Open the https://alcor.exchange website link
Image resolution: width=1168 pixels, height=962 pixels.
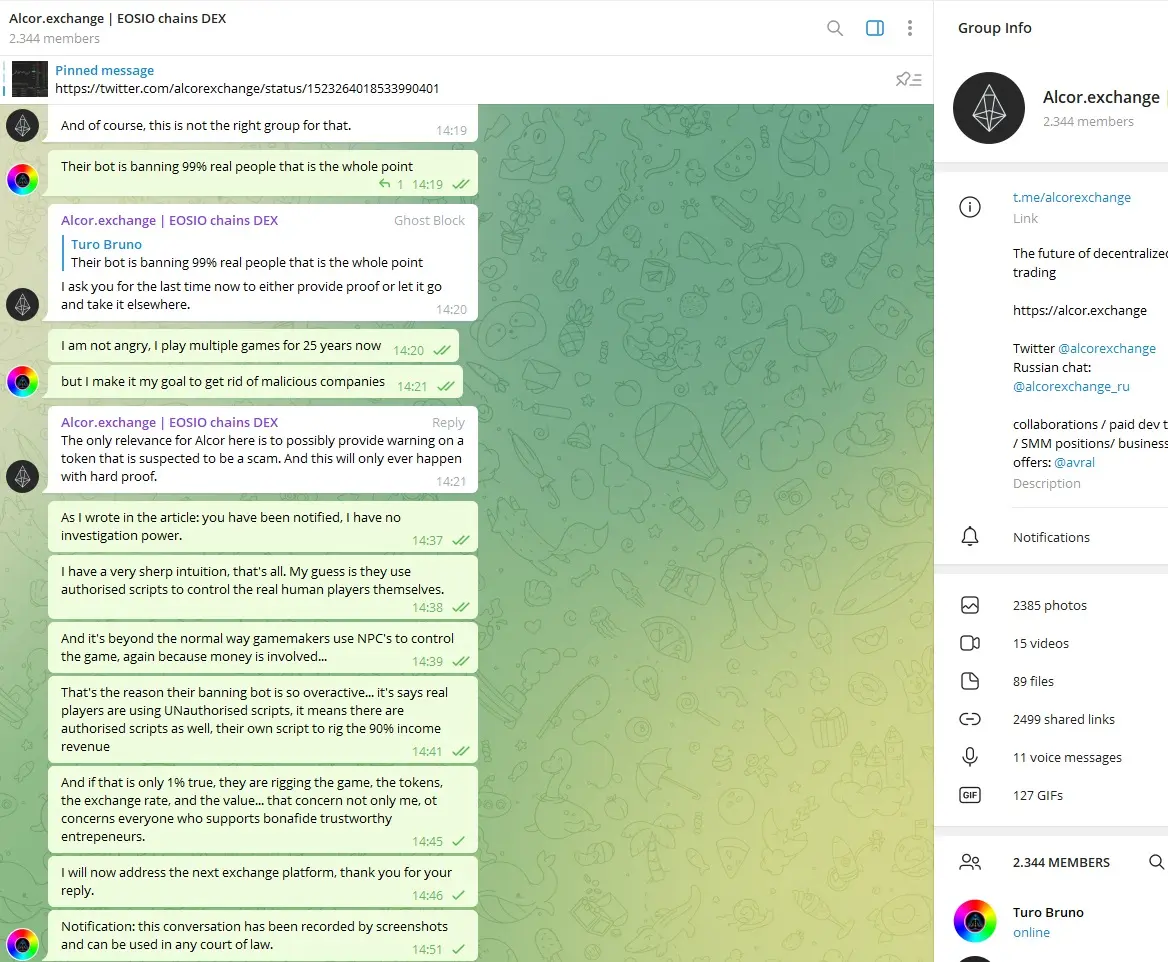tap(1079, 310)
